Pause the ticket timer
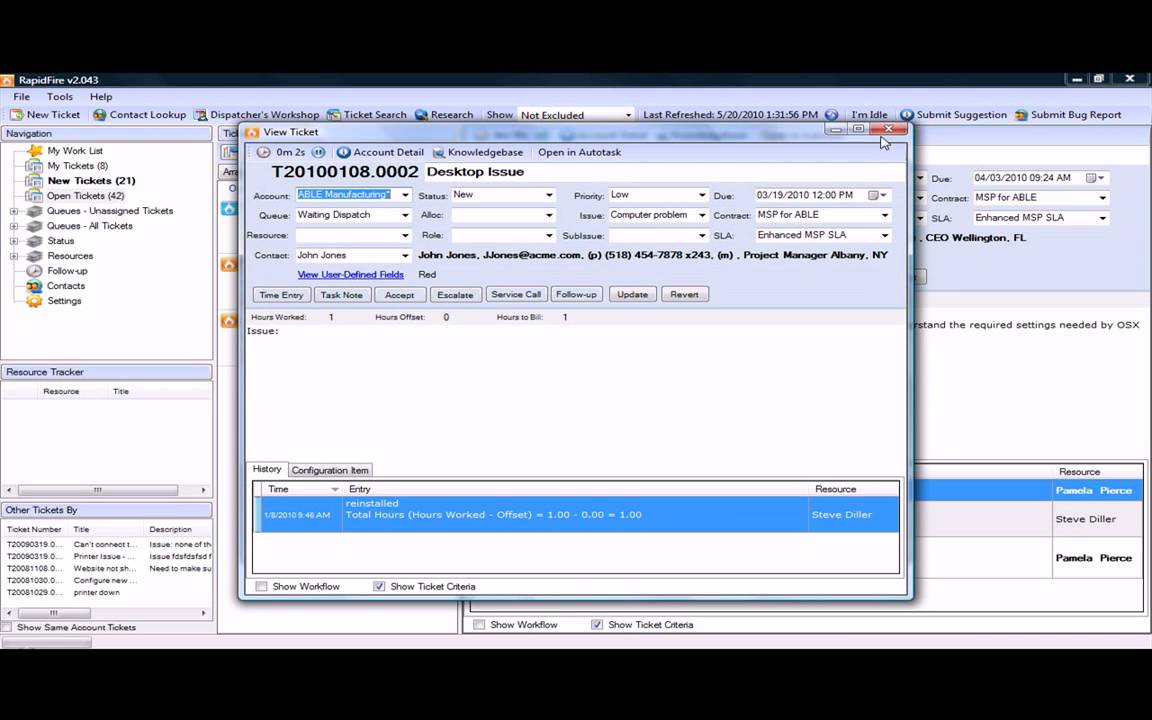The image size is (1152, 720). coord(318,153)
